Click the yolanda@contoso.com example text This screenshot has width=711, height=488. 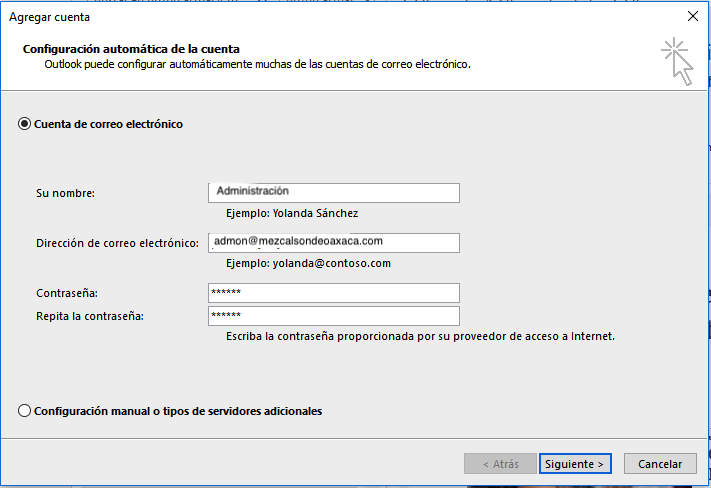point(308,263)
